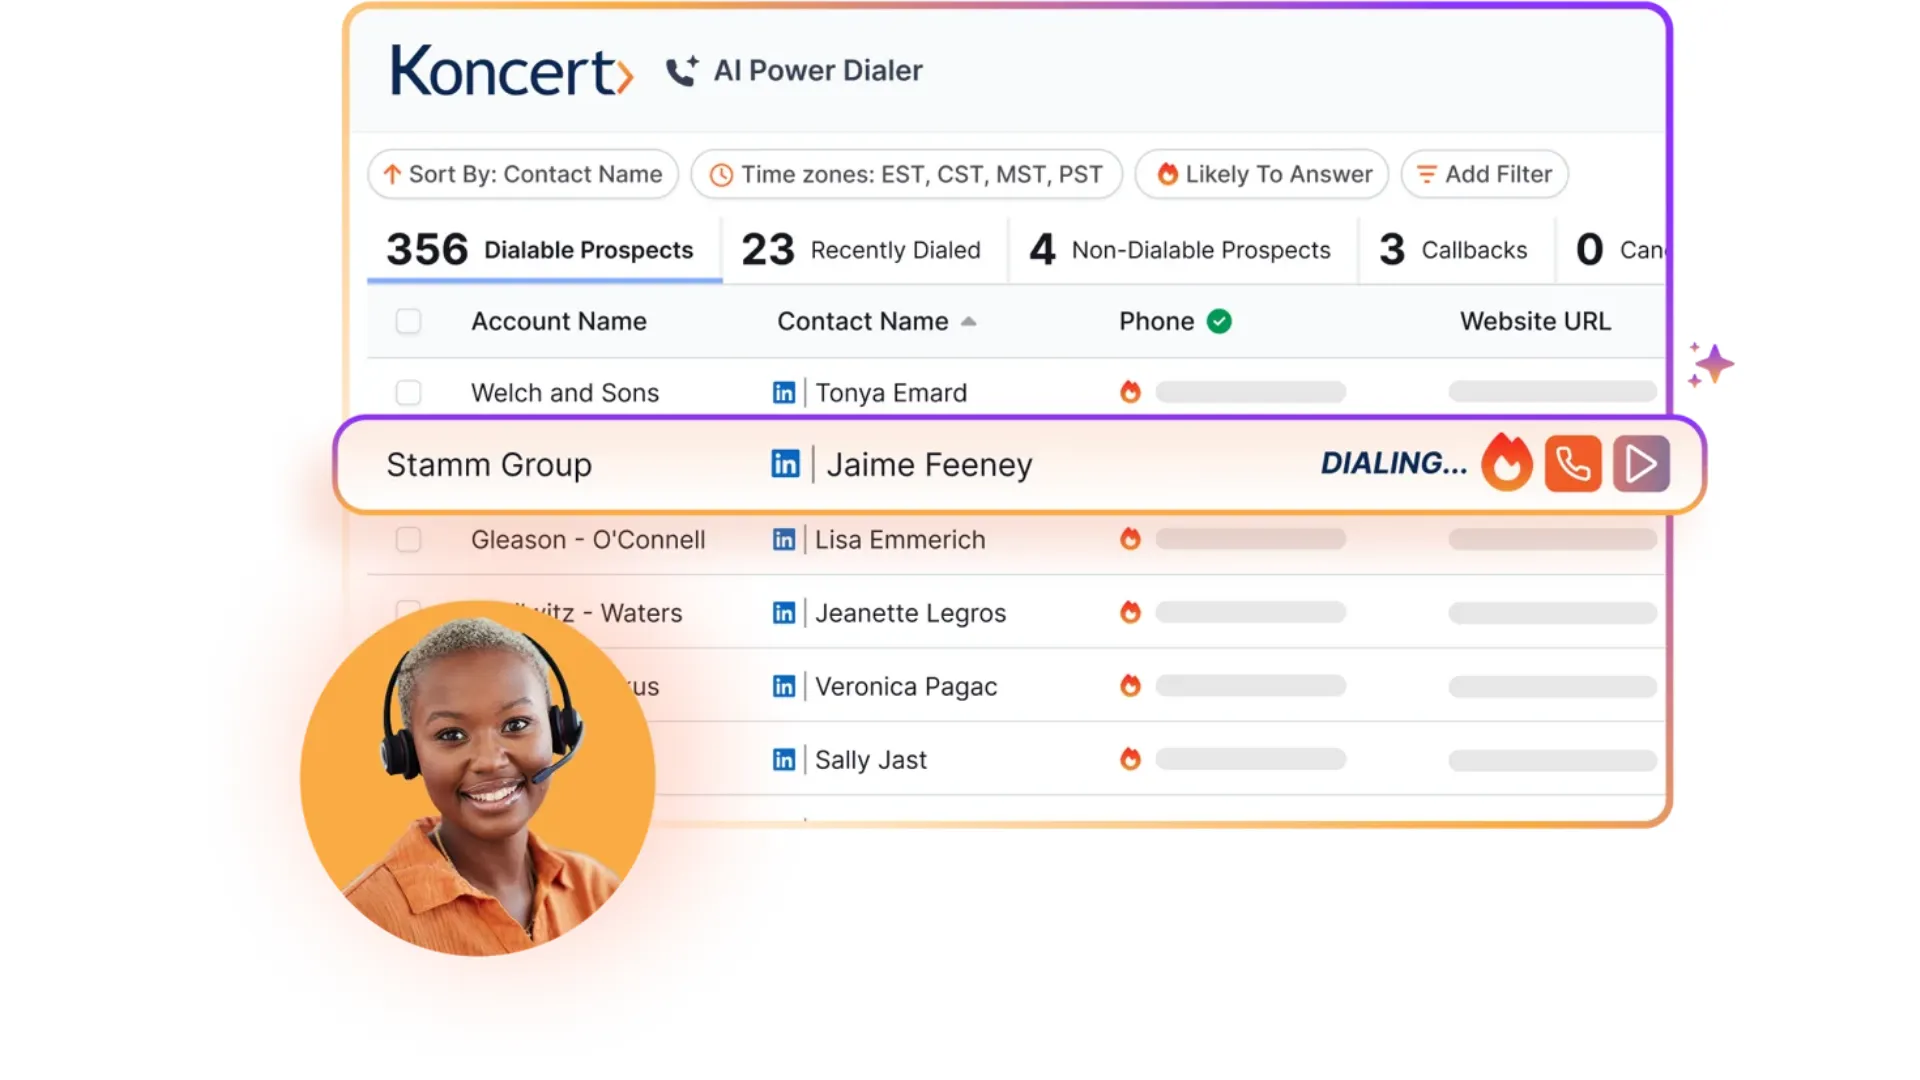Image resolution: width=1920 pixels, height=1080 pixels.
Task: Click the Jaime Feeney contact name
Action: coord(929,465)
